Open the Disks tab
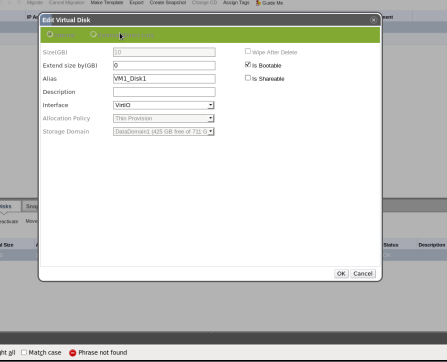The image size is (447, 362). [5, 206]
